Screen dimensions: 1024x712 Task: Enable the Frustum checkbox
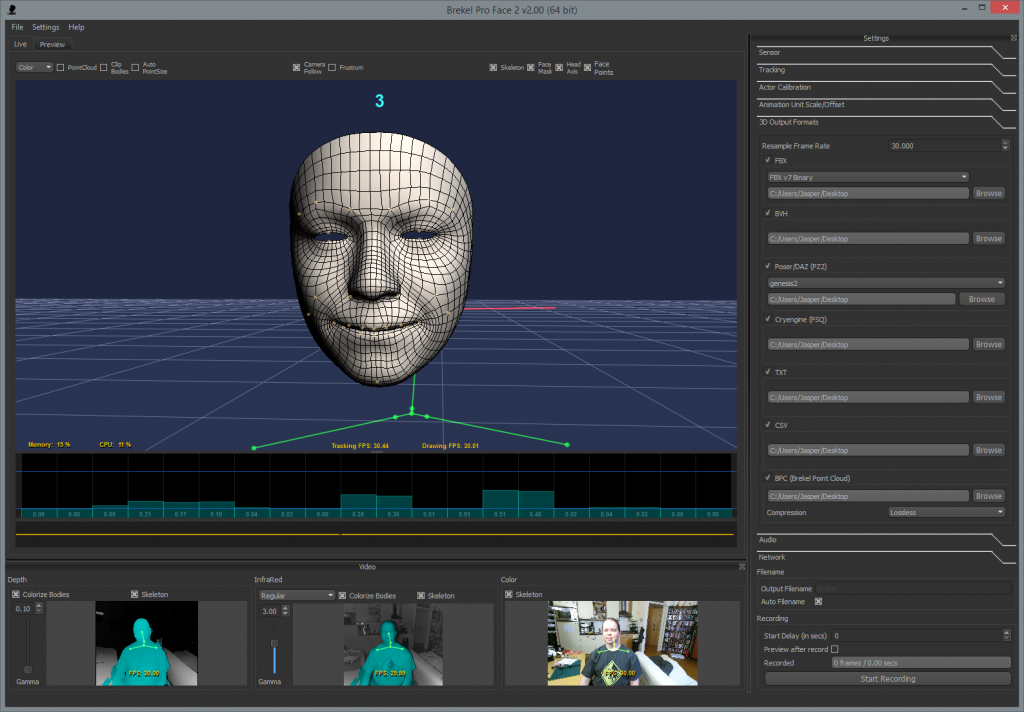332,67
